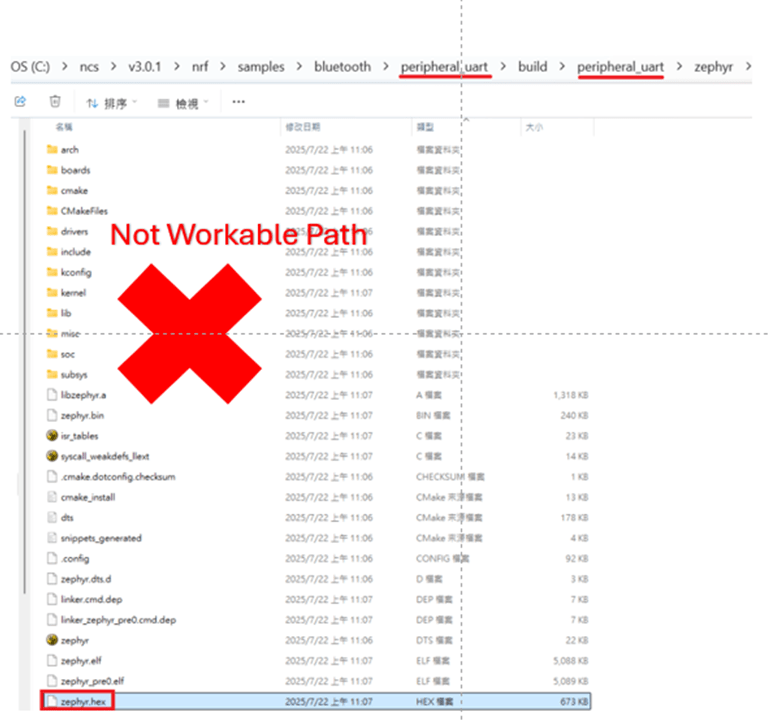Sort by the 修改日期 column header
The width and height of the screenshot is (769, 721).
[x=303, y=128]
